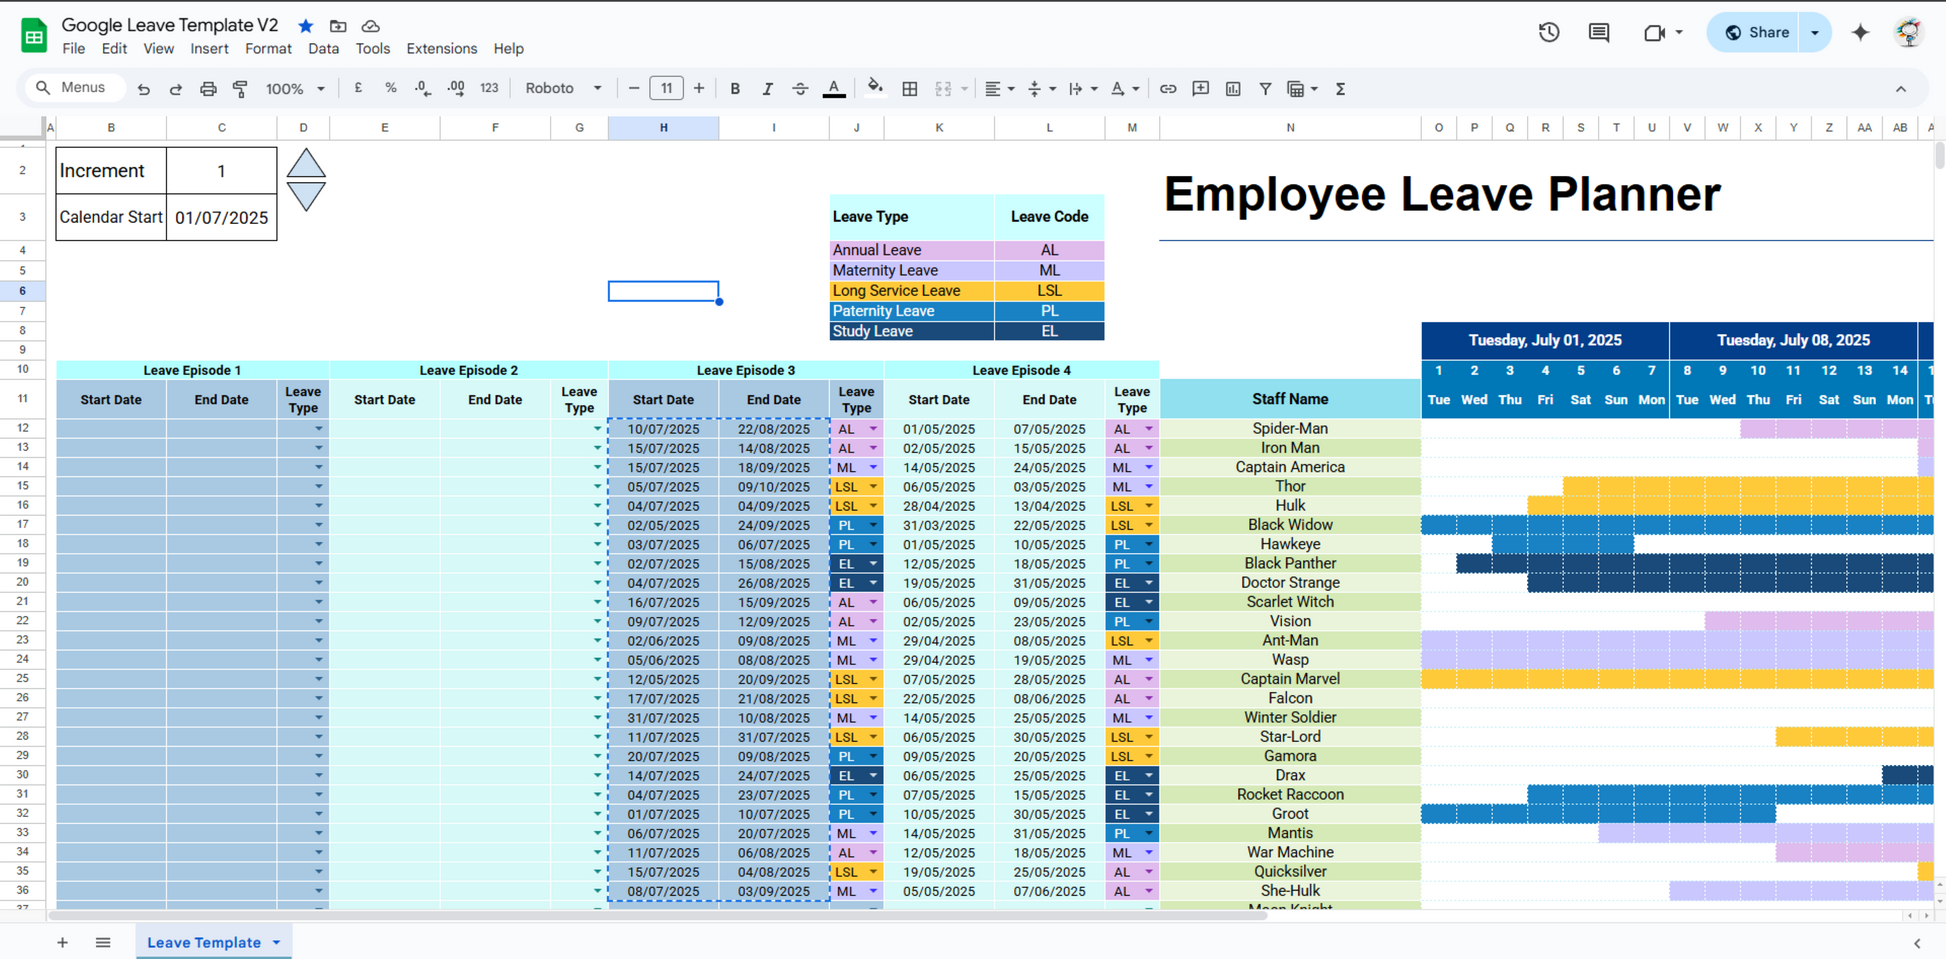Toggle strikethrough formatting
This screenshot has height=959, width=1946.
coord(800,89)
